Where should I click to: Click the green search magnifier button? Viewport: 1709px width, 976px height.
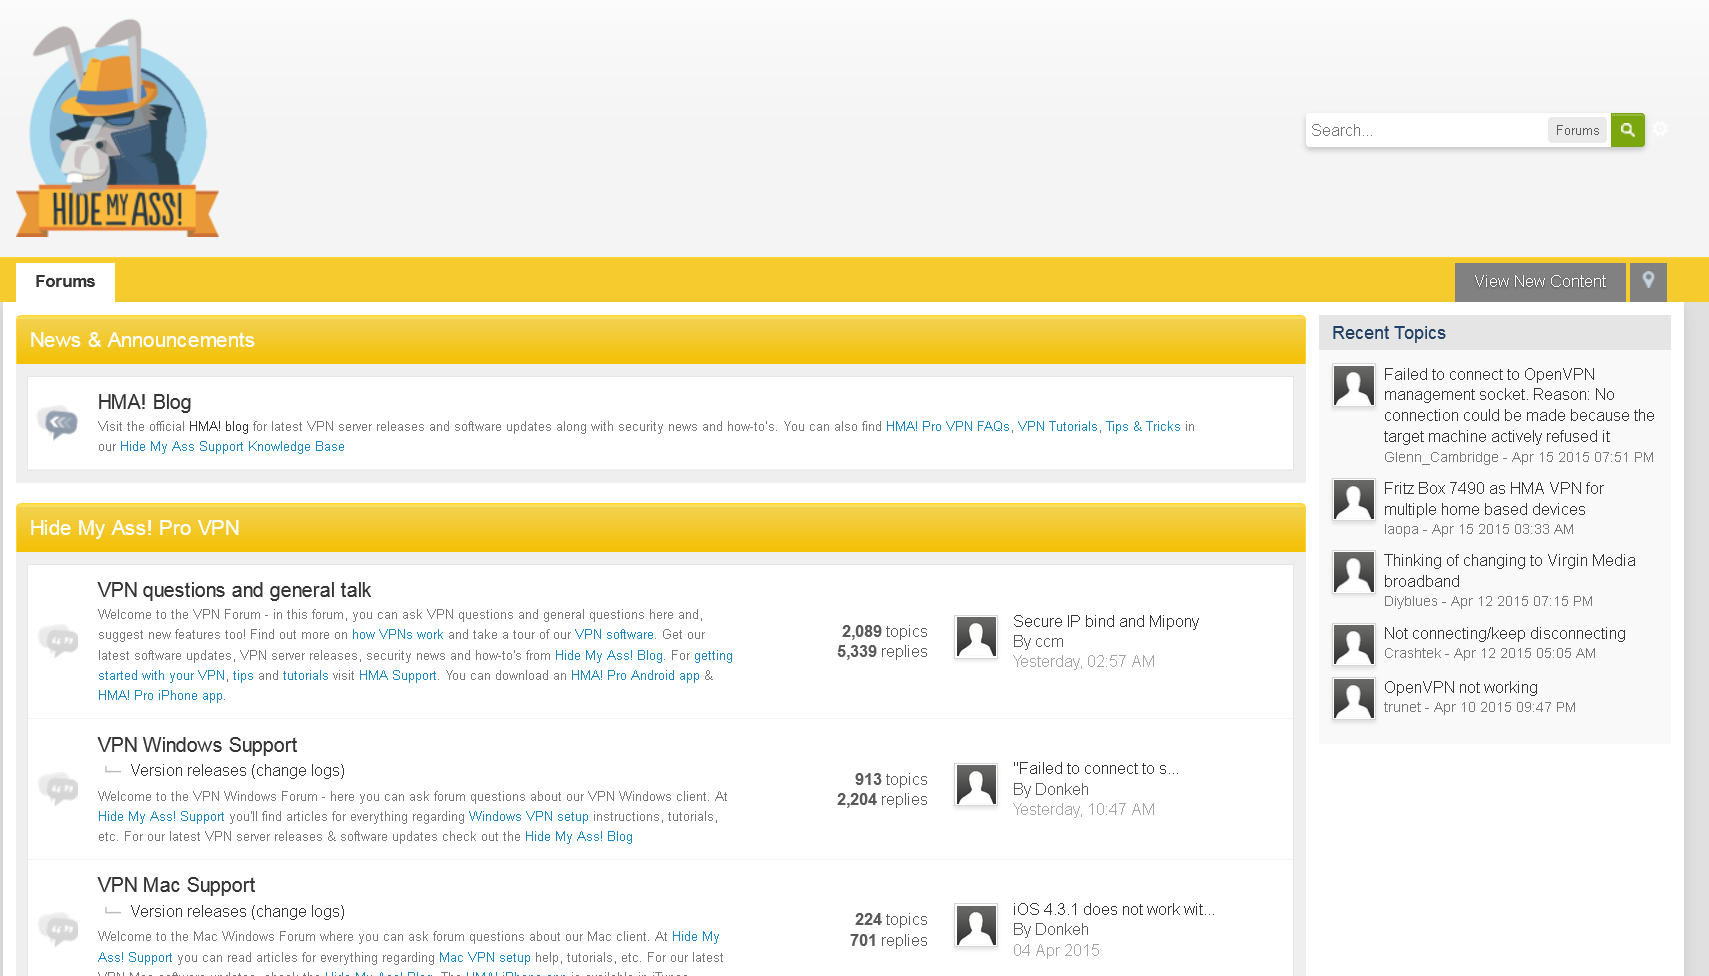click(1627, 130)
